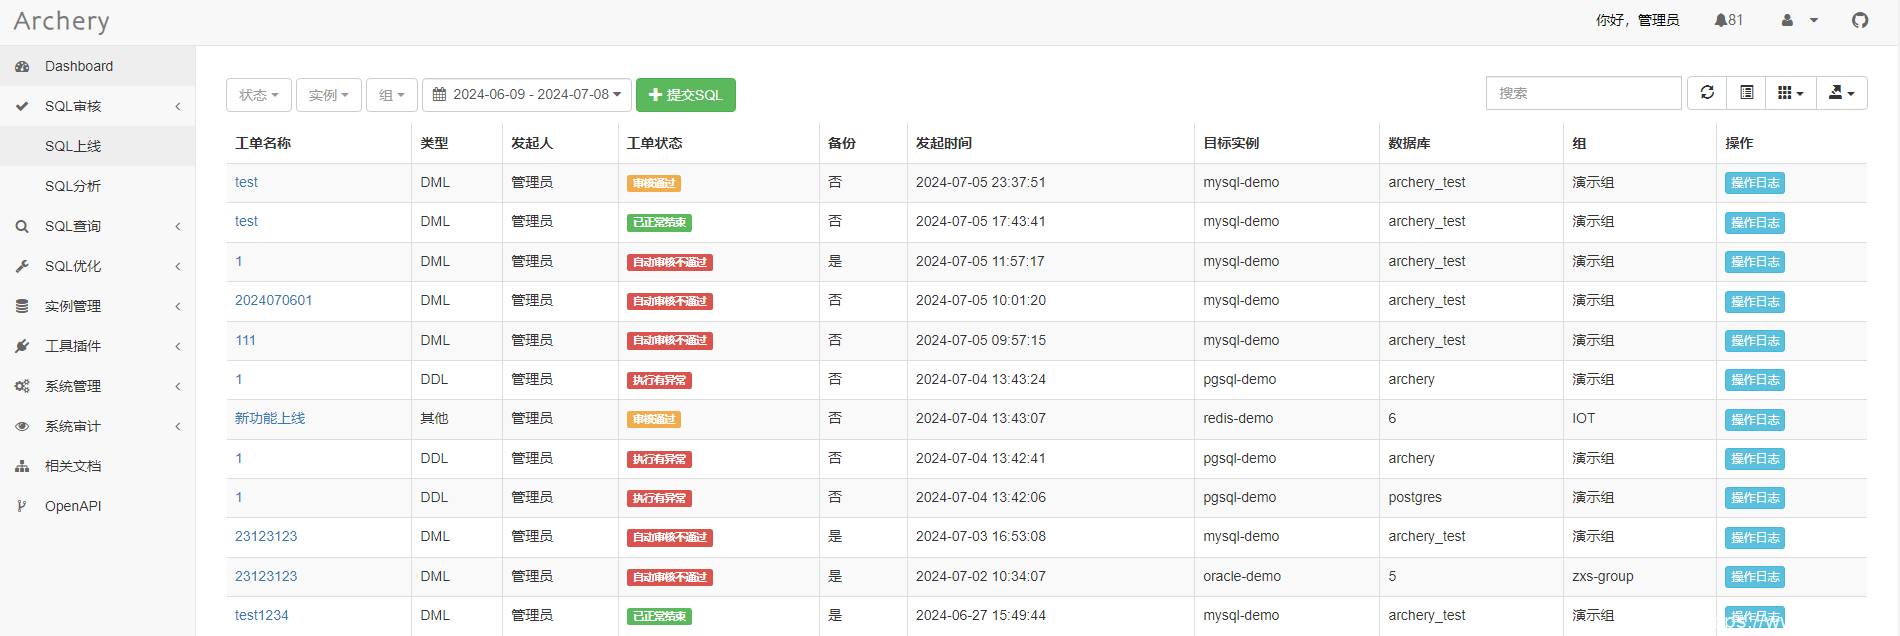The image size is (1900, 636).
Task: Click the SQL查询 search icon in sidebar
Action: [22, 227]
